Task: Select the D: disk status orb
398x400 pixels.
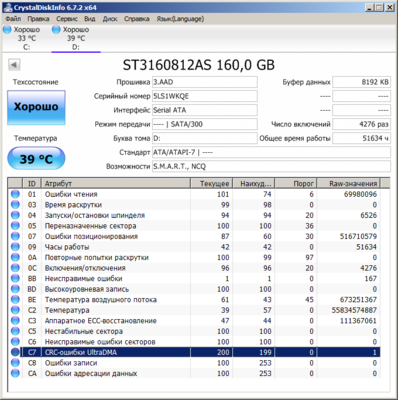Action: [56, 30]
